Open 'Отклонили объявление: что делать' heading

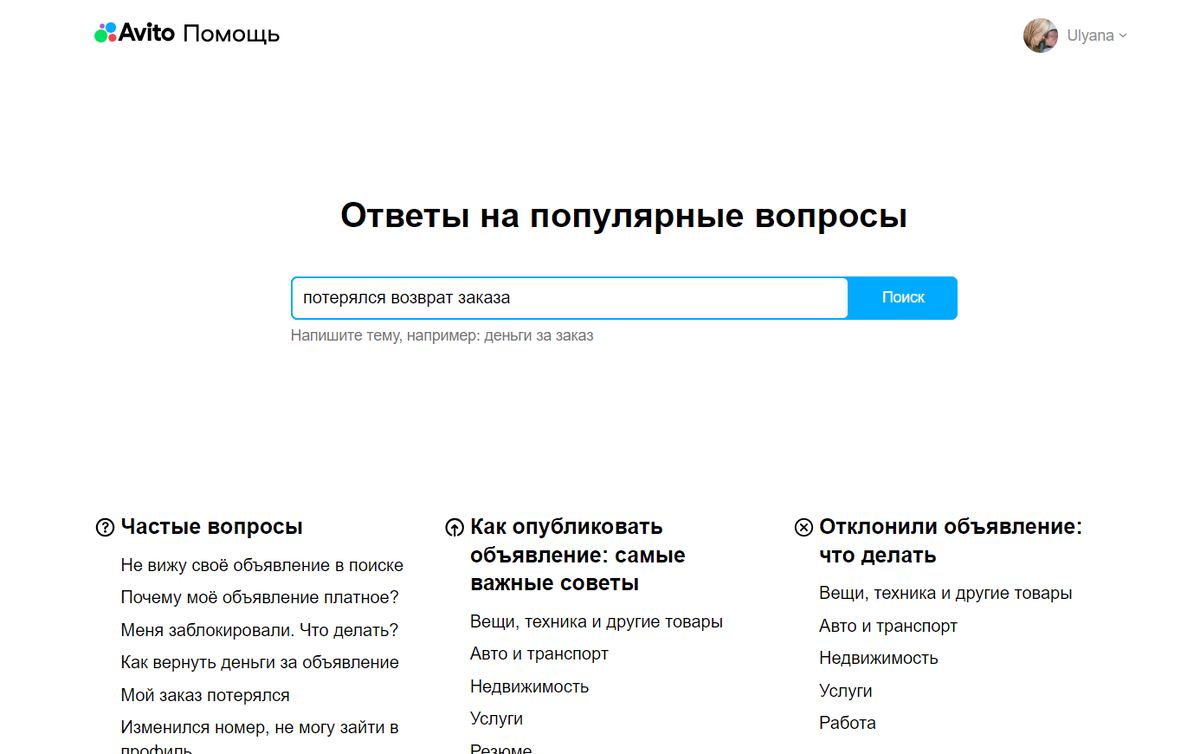click(x=950, y=541)
